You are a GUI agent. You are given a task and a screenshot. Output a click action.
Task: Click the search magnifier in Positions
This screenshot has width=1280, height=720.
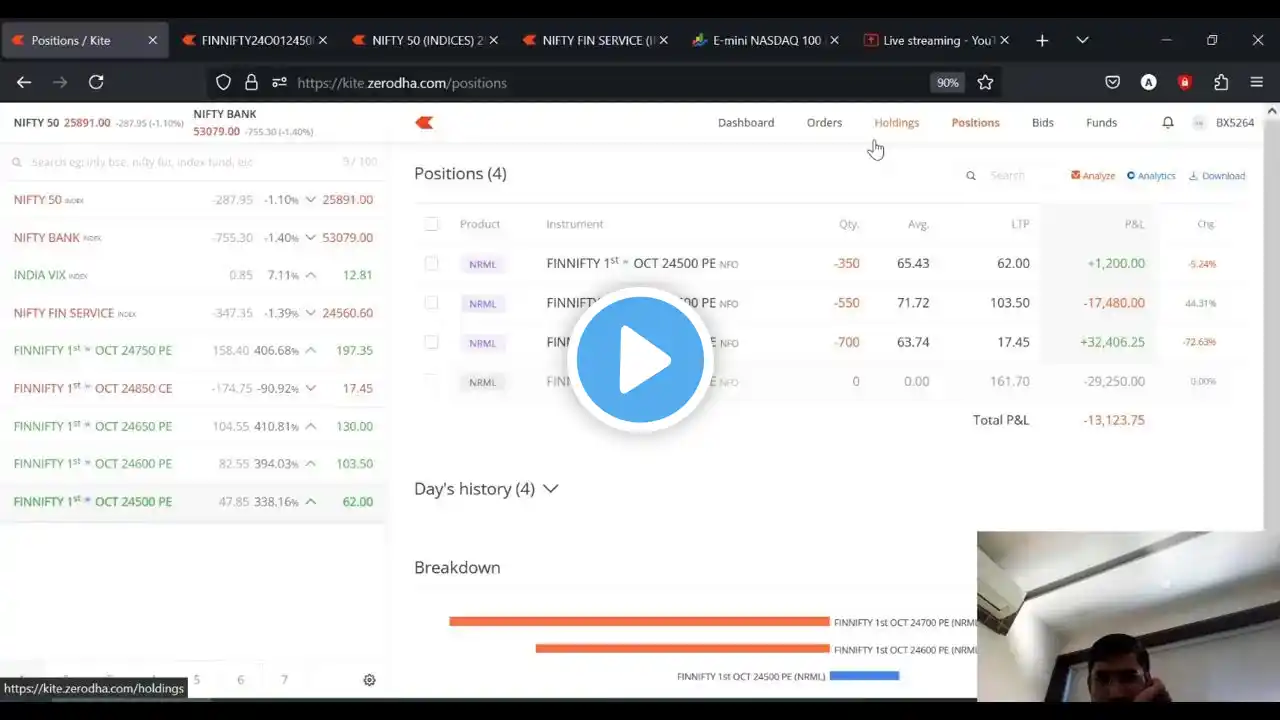pyautogui.click(x=970, y=176)
